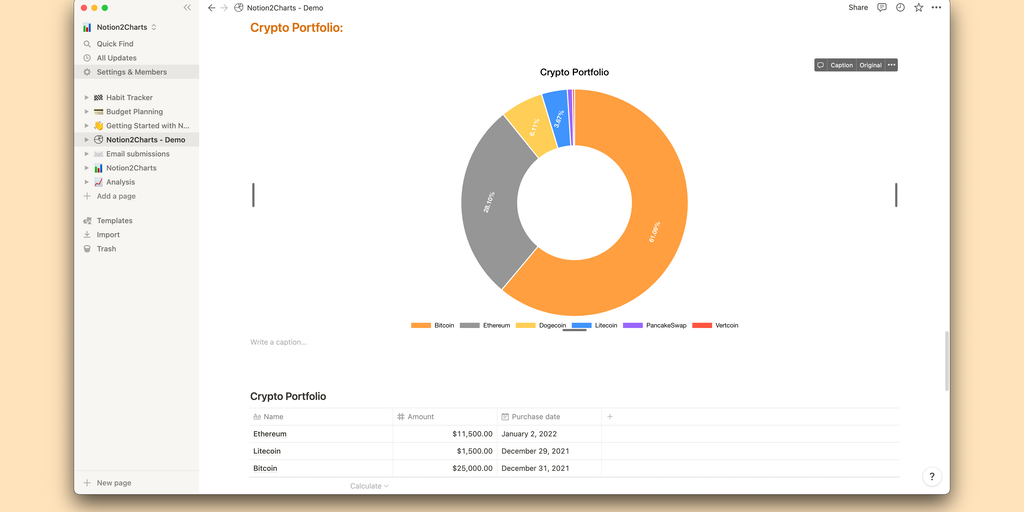Click the plus icon beside Add a page
The height and width of the screenshot is (512, 1024).
click(87, 196)
